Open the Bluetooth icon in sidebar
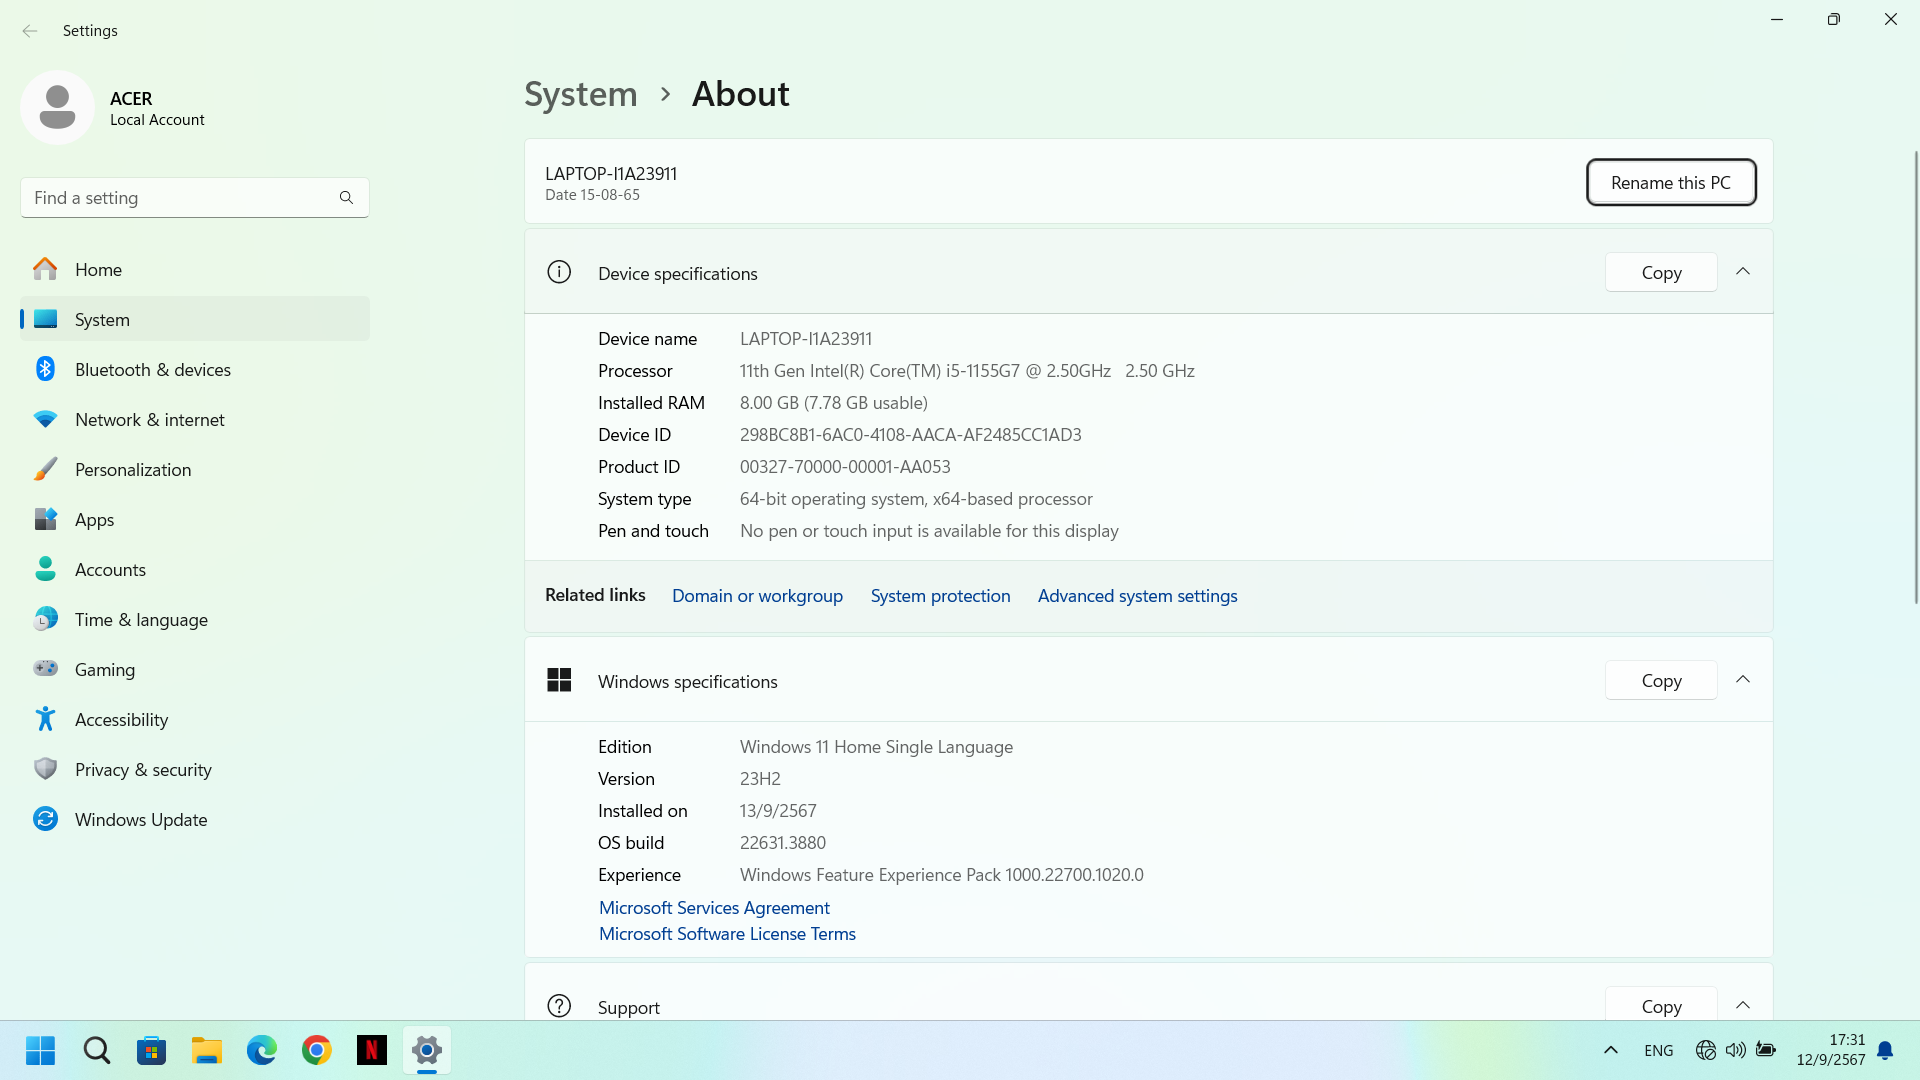Screen dimensions: 1920x1080 (45, 369)
